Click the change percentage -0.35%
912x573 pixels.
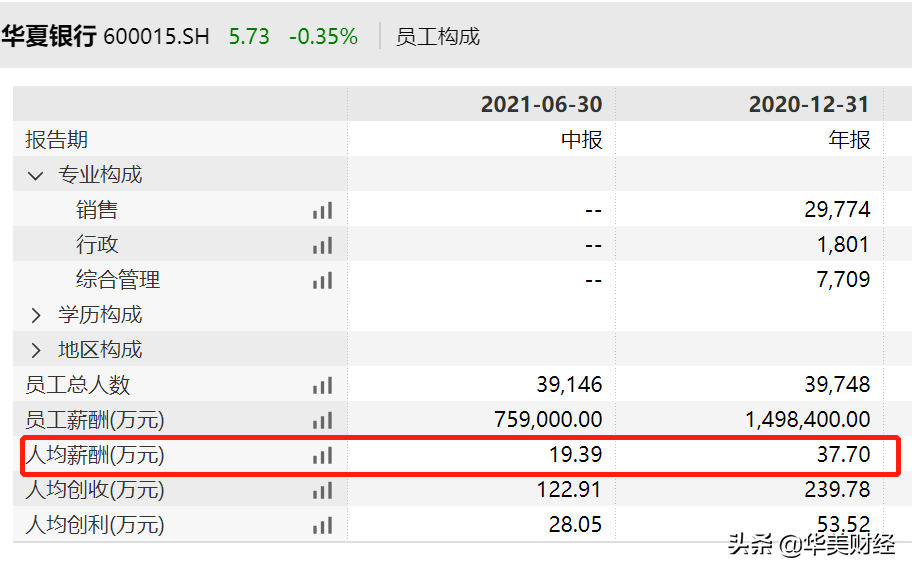click(x=323, y=37)
